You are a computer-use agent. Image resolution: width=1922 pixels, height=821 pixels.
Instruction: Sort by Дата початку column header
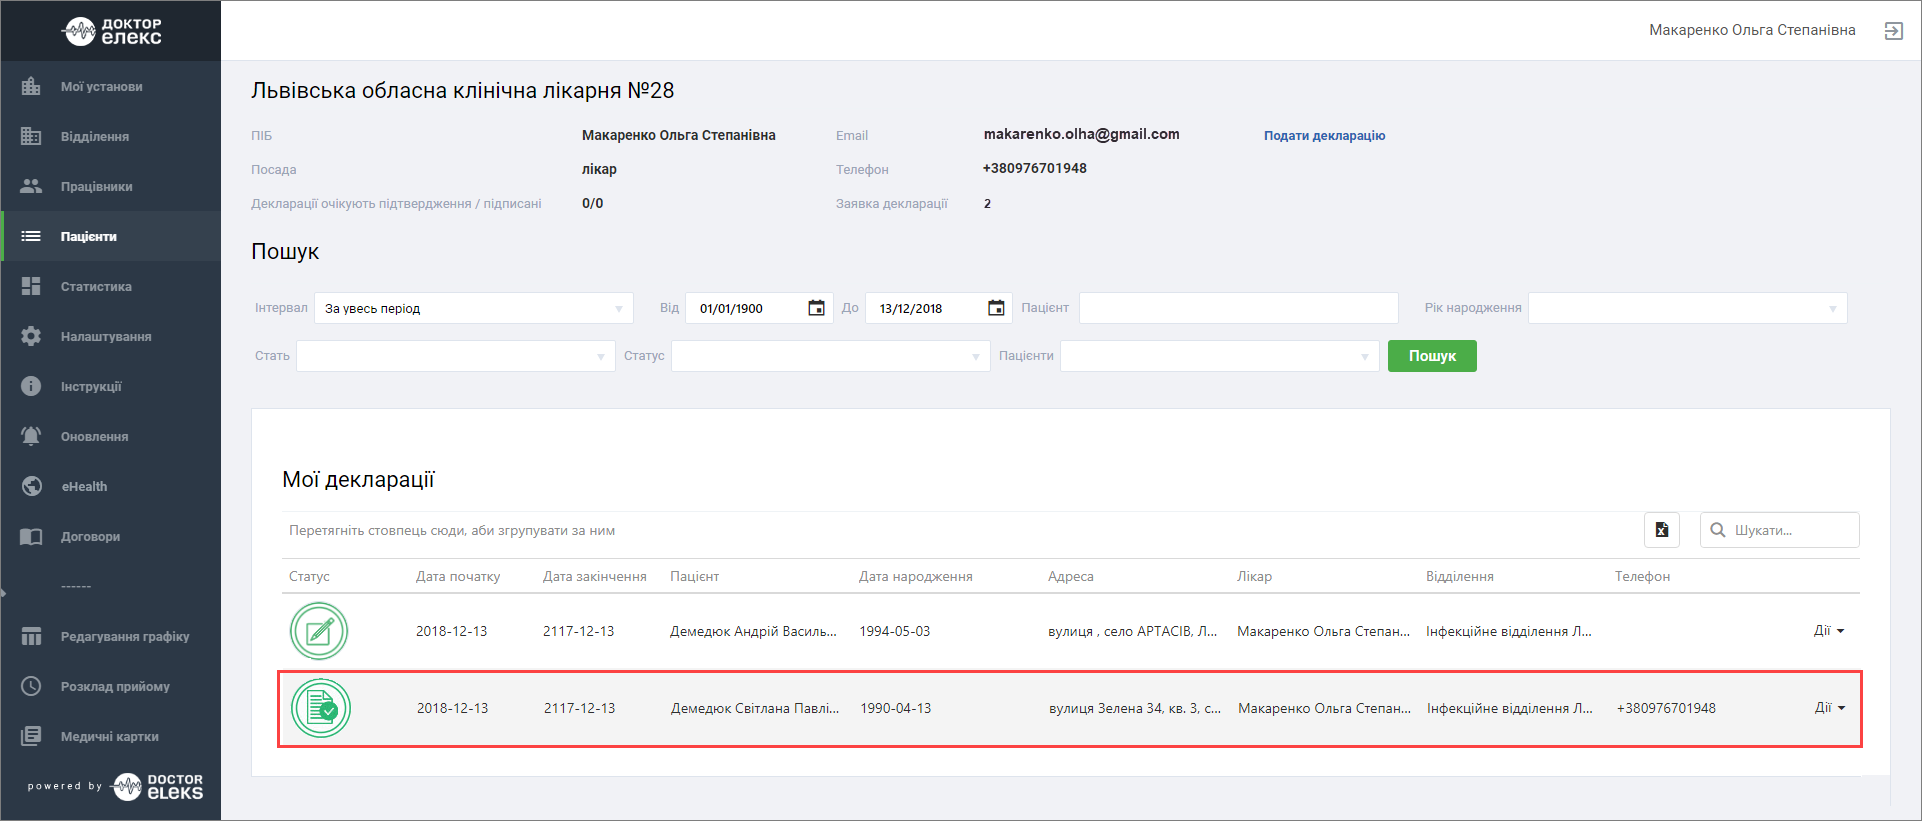458,576
